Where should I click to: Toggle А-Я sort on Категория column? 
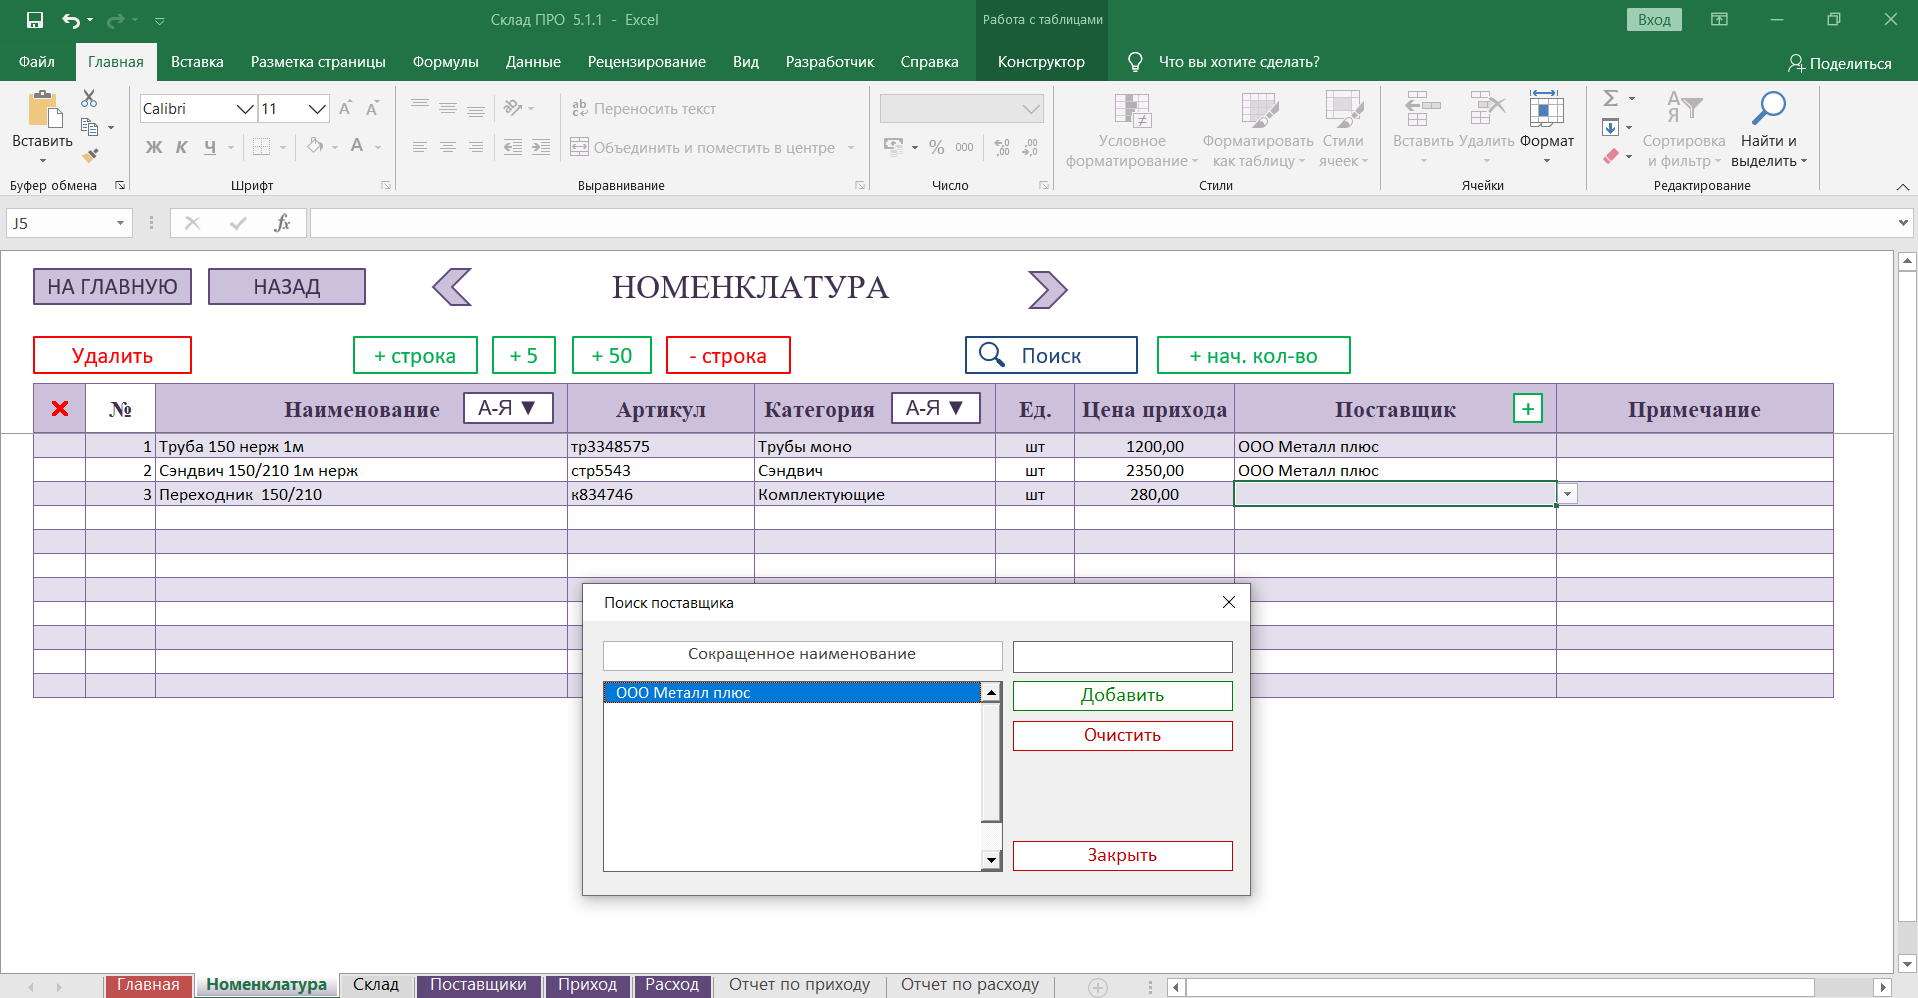click(x=935, y=408)
